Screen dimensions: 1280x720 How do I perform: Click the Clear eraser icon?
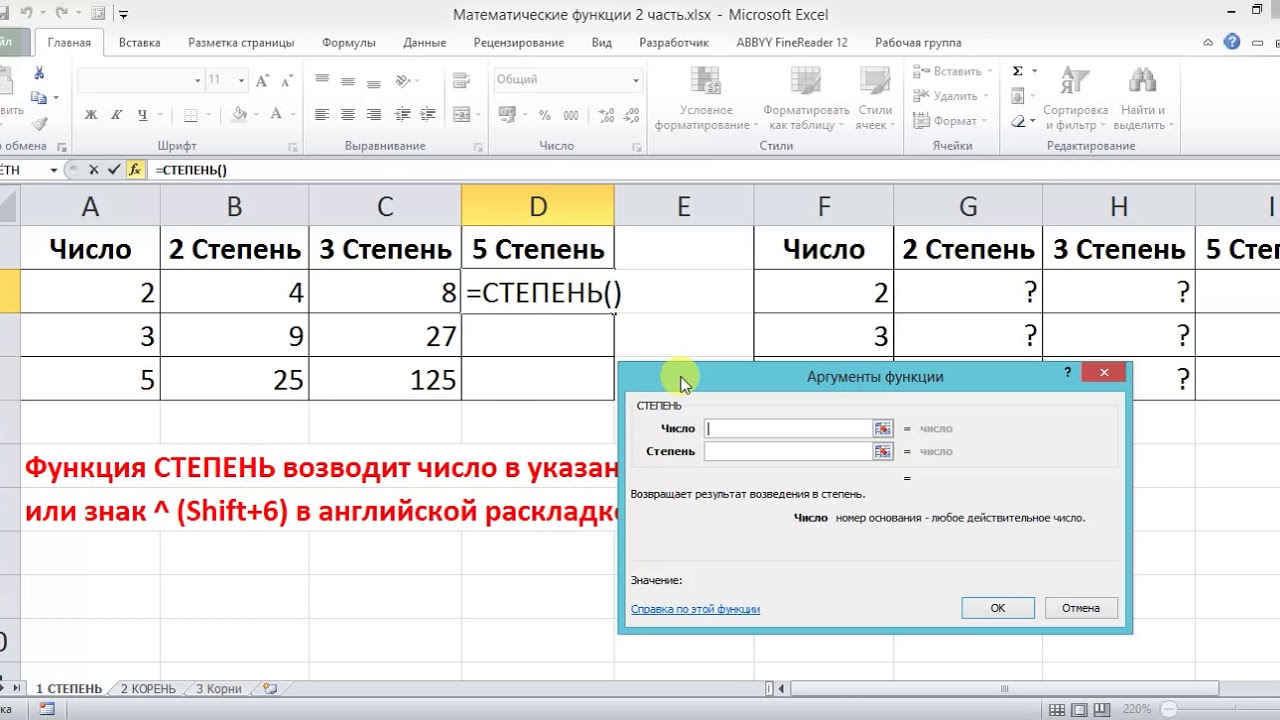[1018, 121]
